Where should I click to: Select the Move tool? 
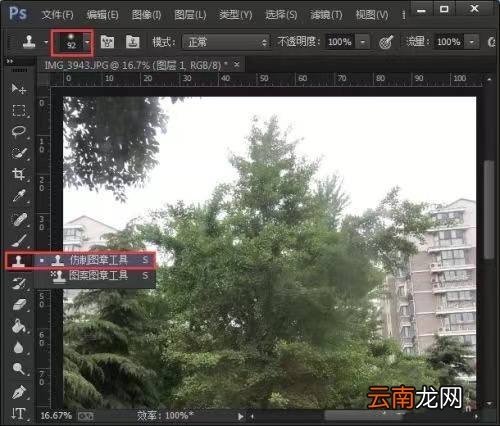[x=18, y=89]
